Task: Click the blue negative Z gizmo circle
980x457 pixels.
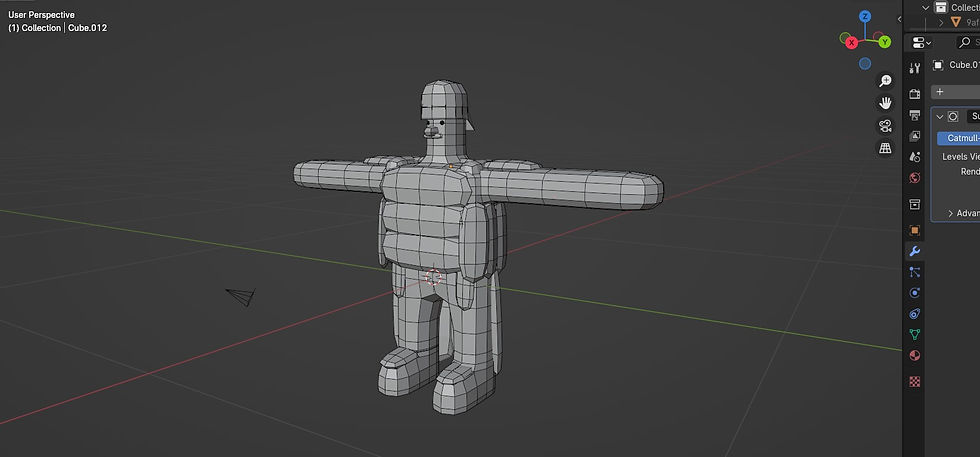Action: click(x=865, y=63)
